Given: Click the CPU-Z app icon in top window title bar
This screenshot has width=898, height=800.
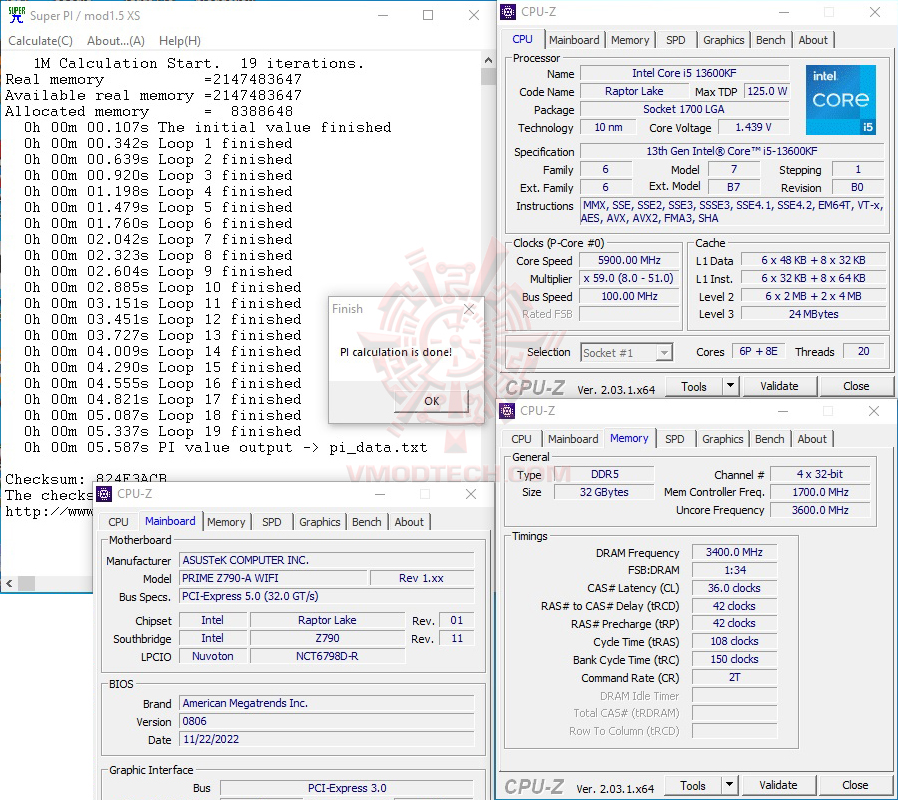Looking at the screenshot, I should click(x=507, y=12).
